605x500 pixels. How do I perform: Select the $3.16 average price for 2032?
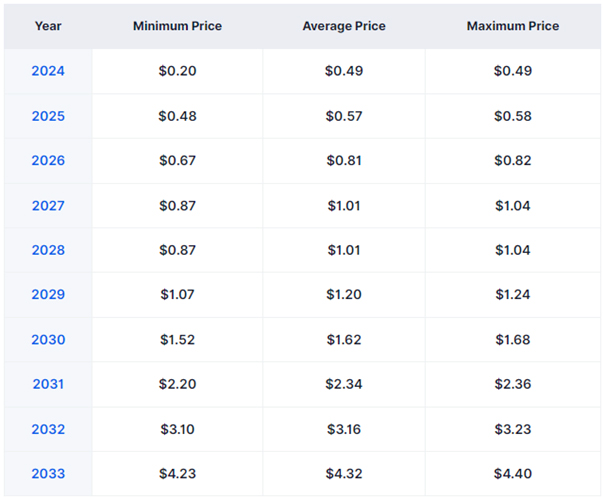pos(344,429)
